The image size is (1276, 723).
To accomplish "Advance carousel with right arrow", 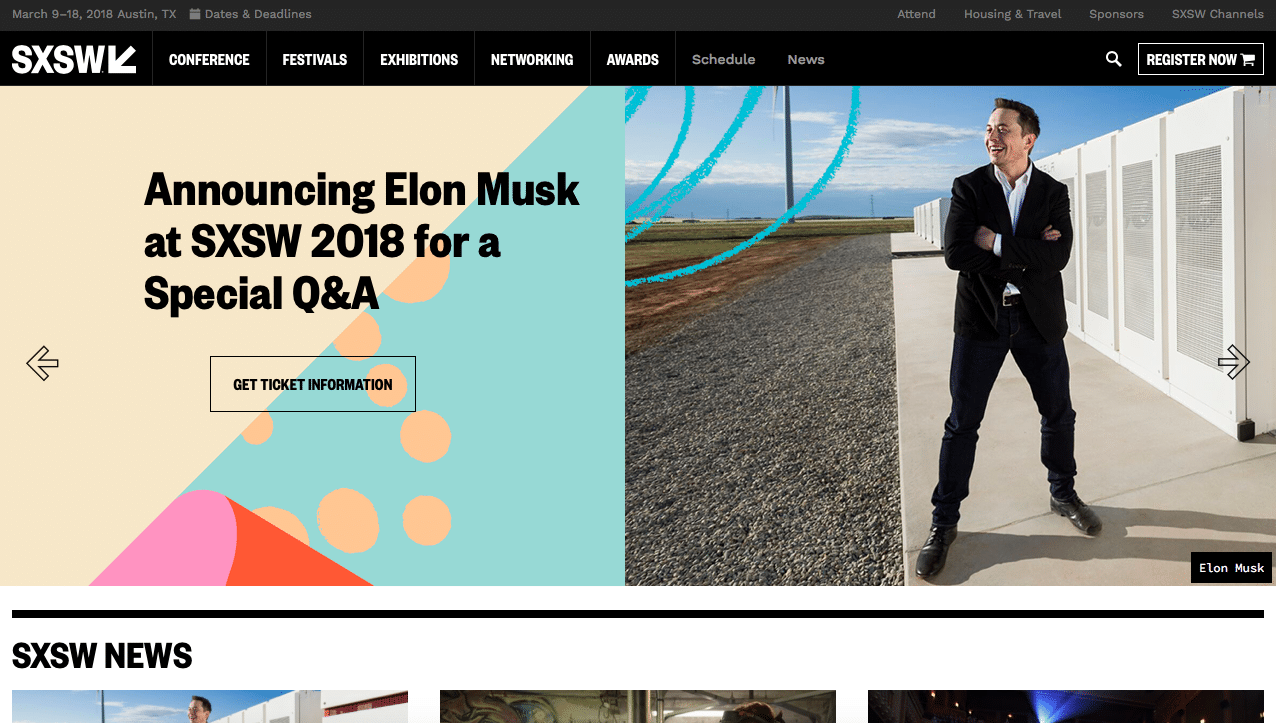I will click(1234, 362).
